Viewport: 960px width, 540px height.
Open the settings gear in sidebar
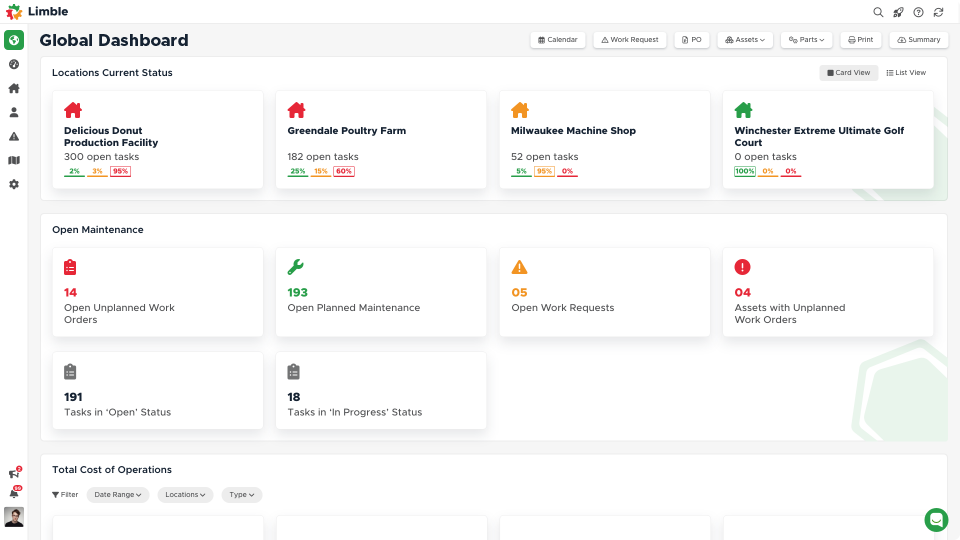tap(14, 184)
